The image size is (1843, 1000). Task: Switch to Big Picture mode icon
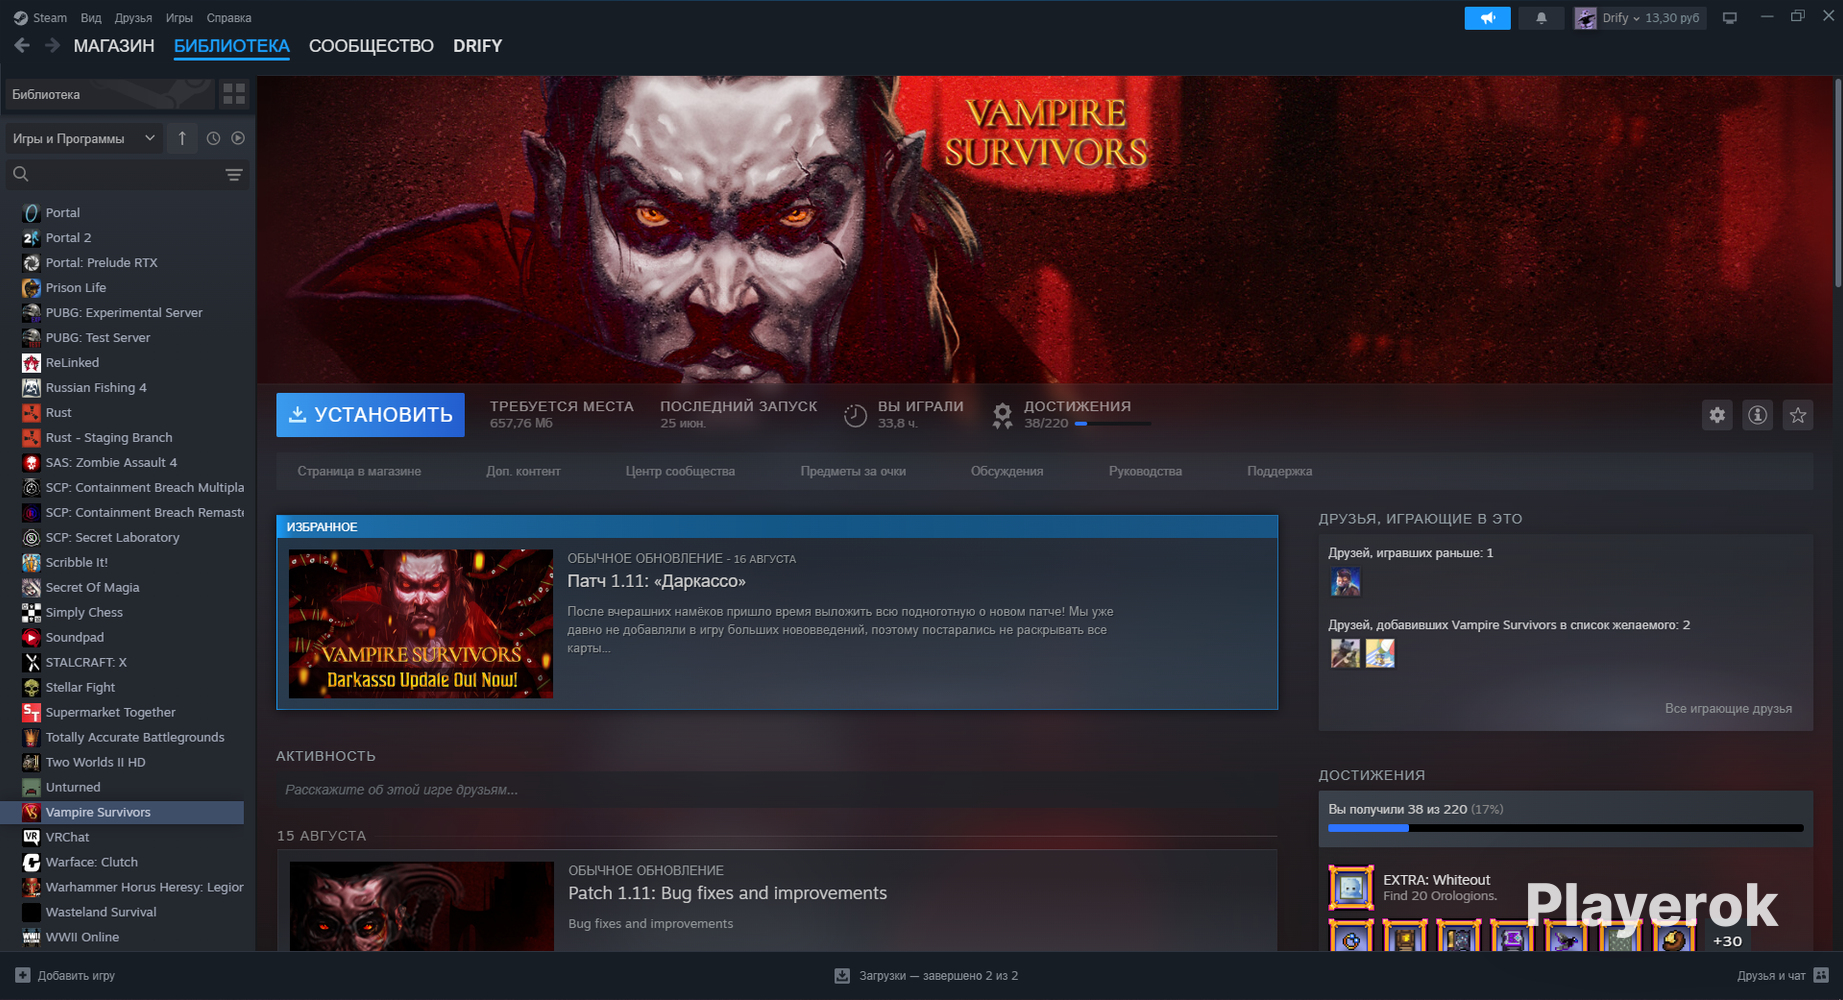tap(1730, 18)
